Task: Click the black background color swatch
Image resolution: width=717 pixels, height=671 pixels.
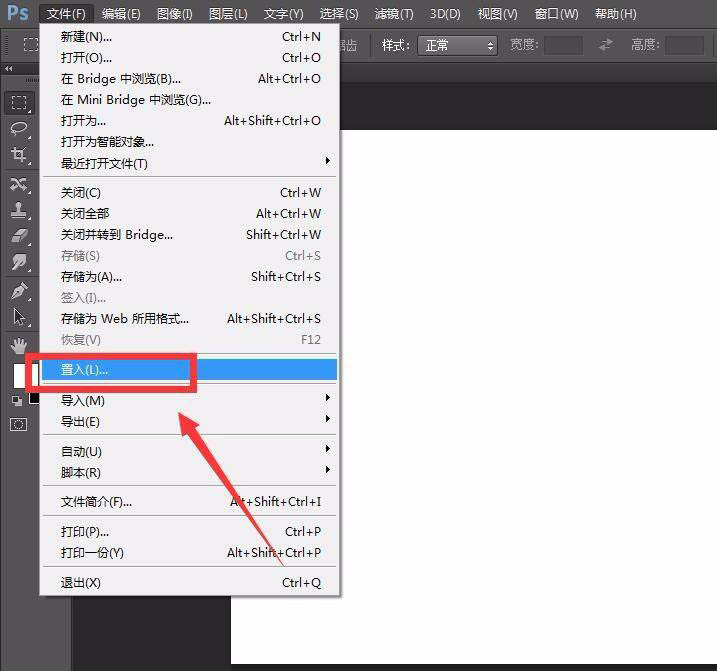Action: [34, 399]
